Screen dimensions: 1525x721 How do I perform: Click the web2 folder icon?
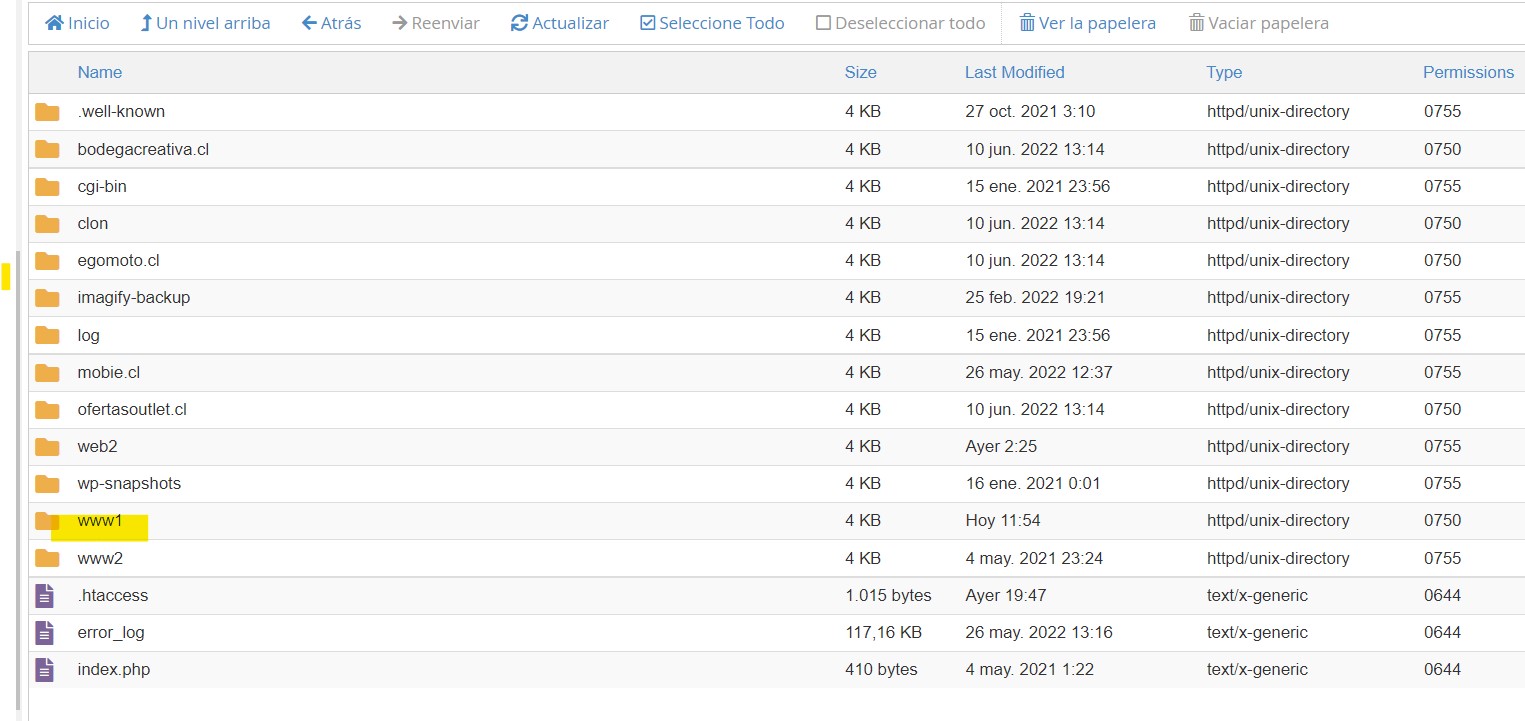tap(47, 446)
